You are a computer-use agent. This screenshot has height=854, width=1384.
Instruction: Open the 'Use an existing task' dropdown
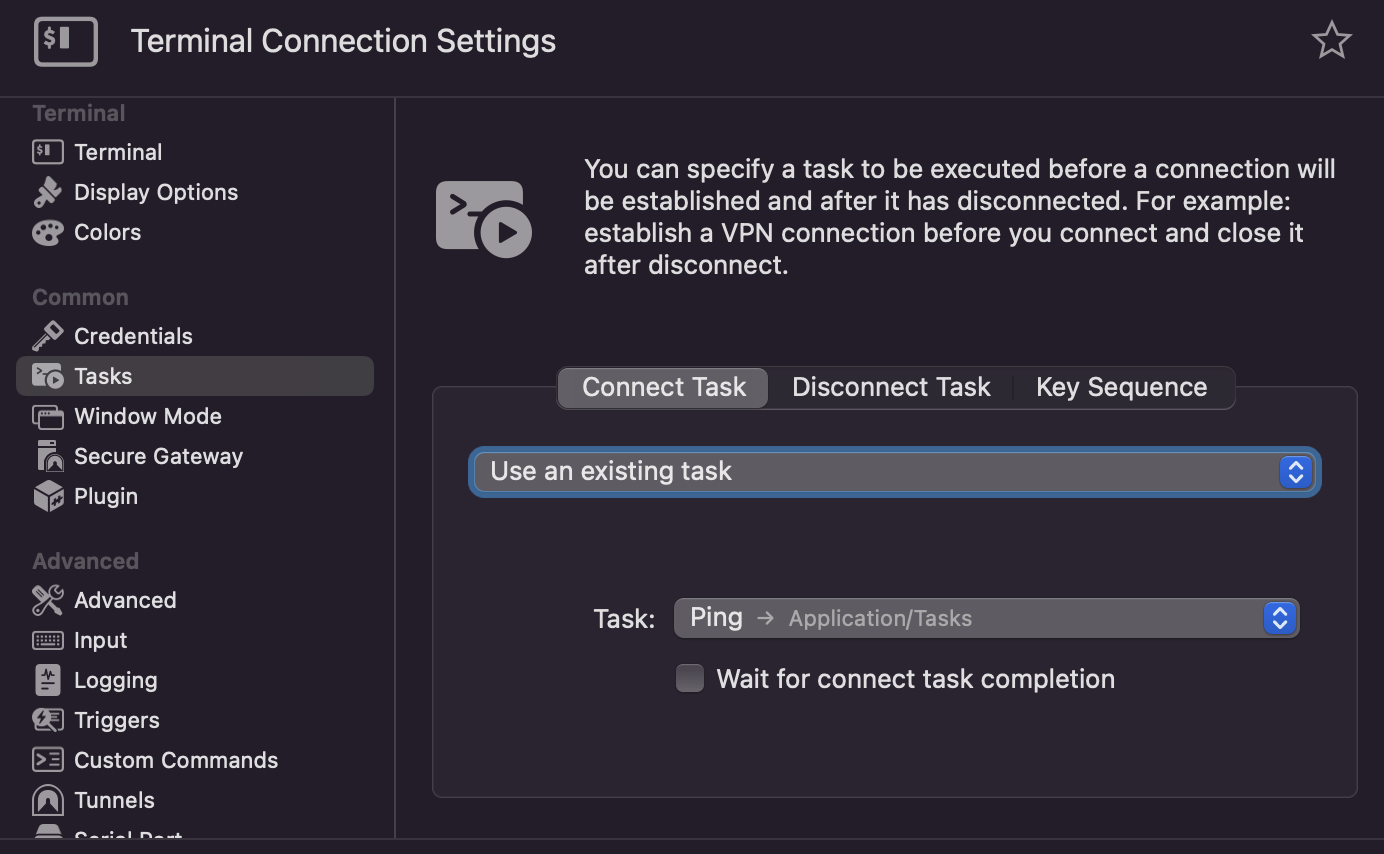coord(894,472)
